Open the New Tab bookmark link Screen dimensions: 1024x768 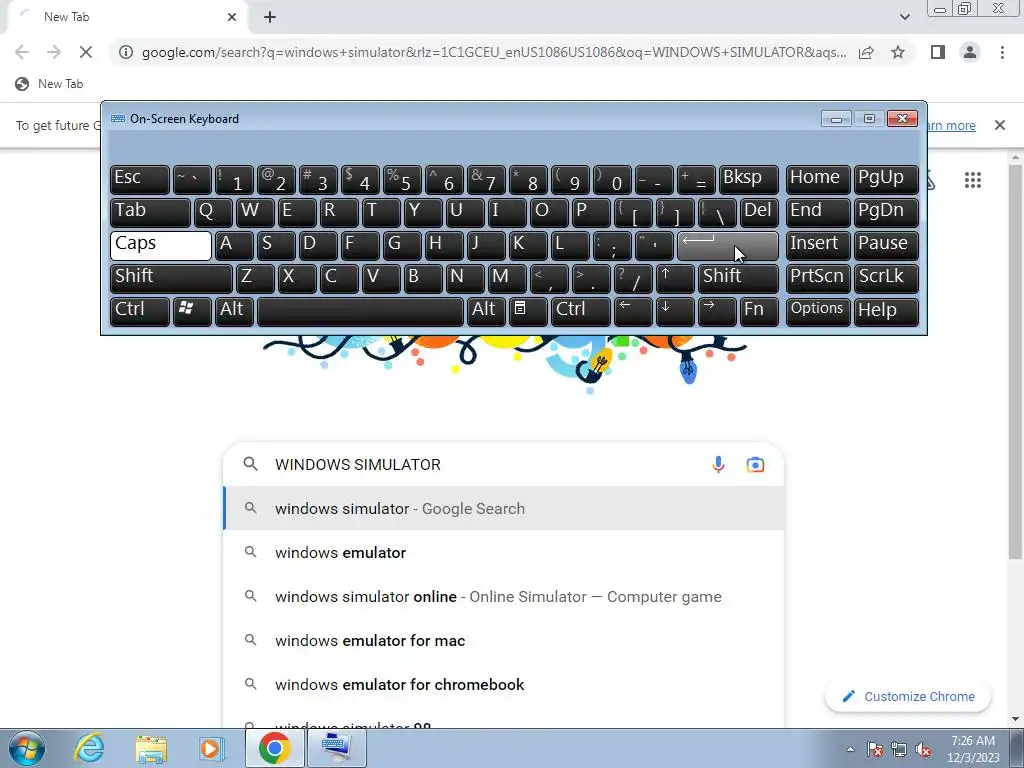[x=50, y=84]
